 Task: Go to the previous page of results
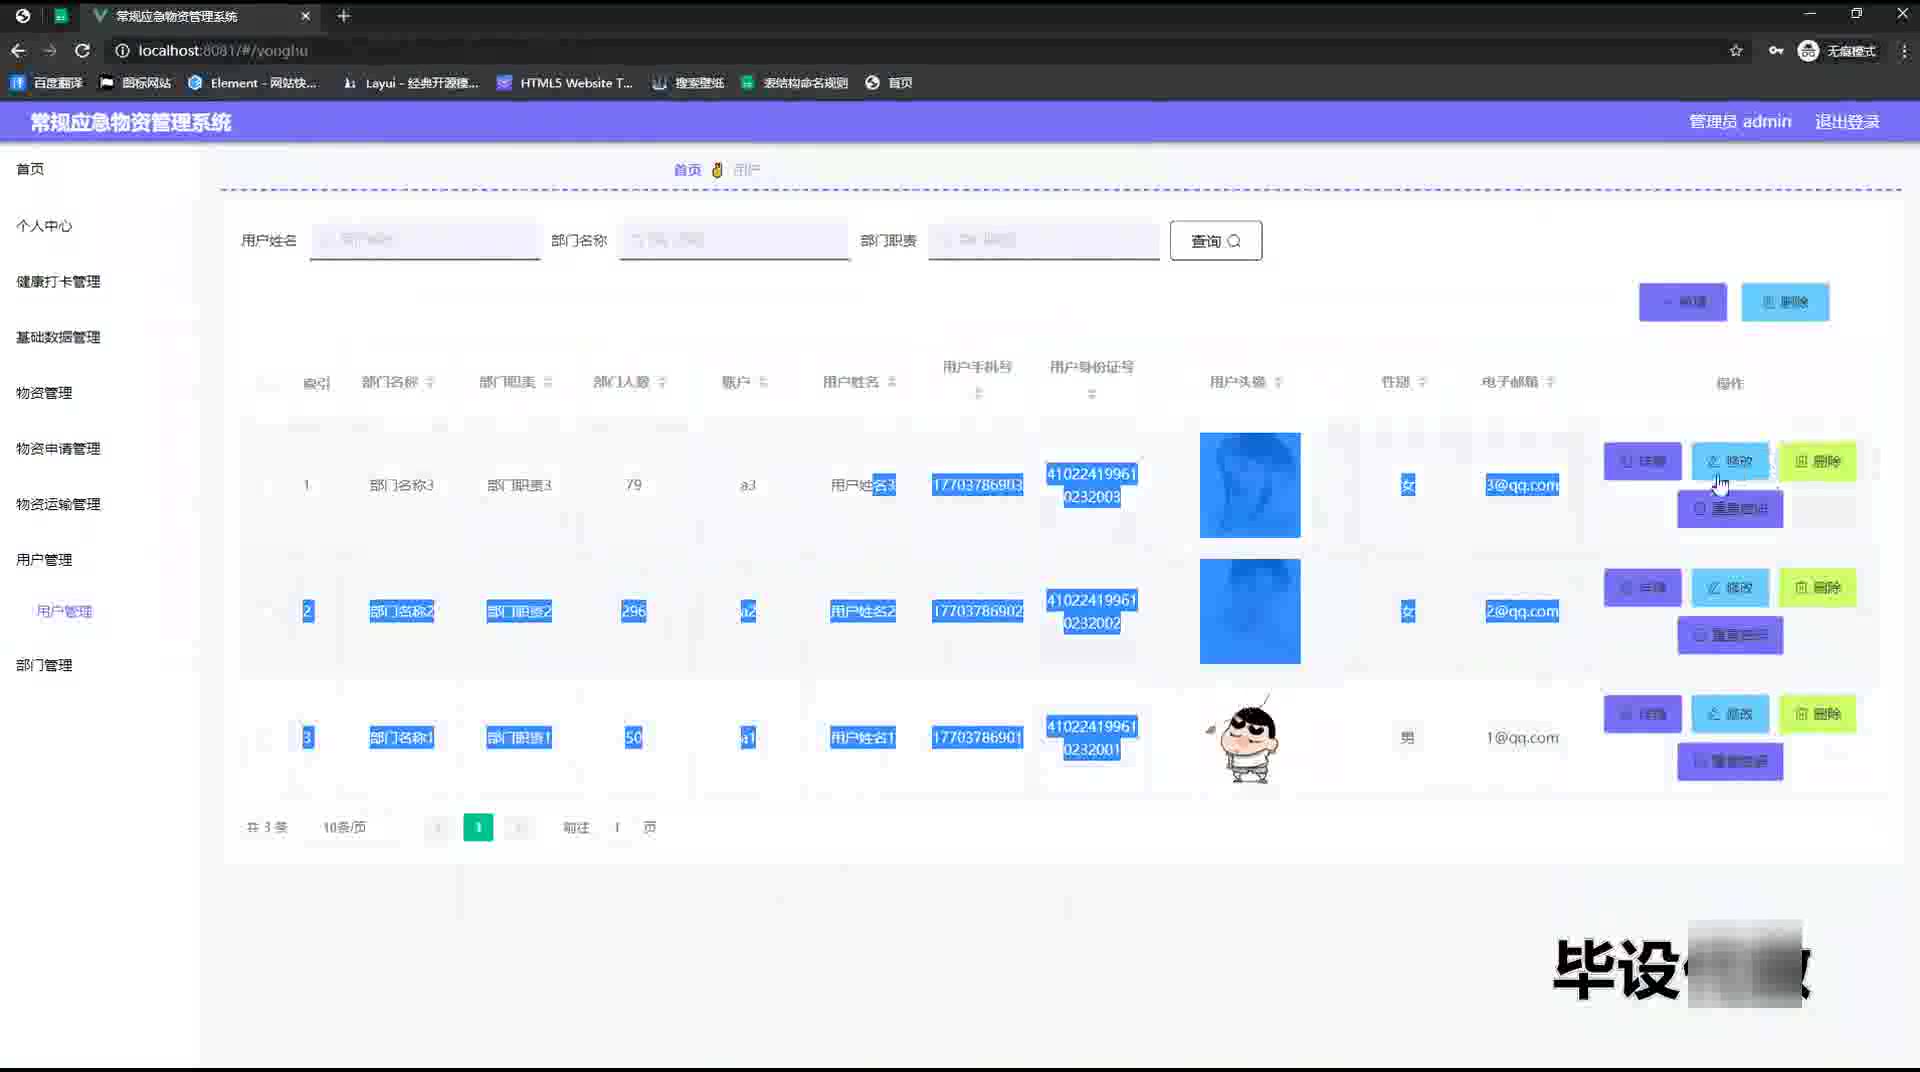(438, 827)
